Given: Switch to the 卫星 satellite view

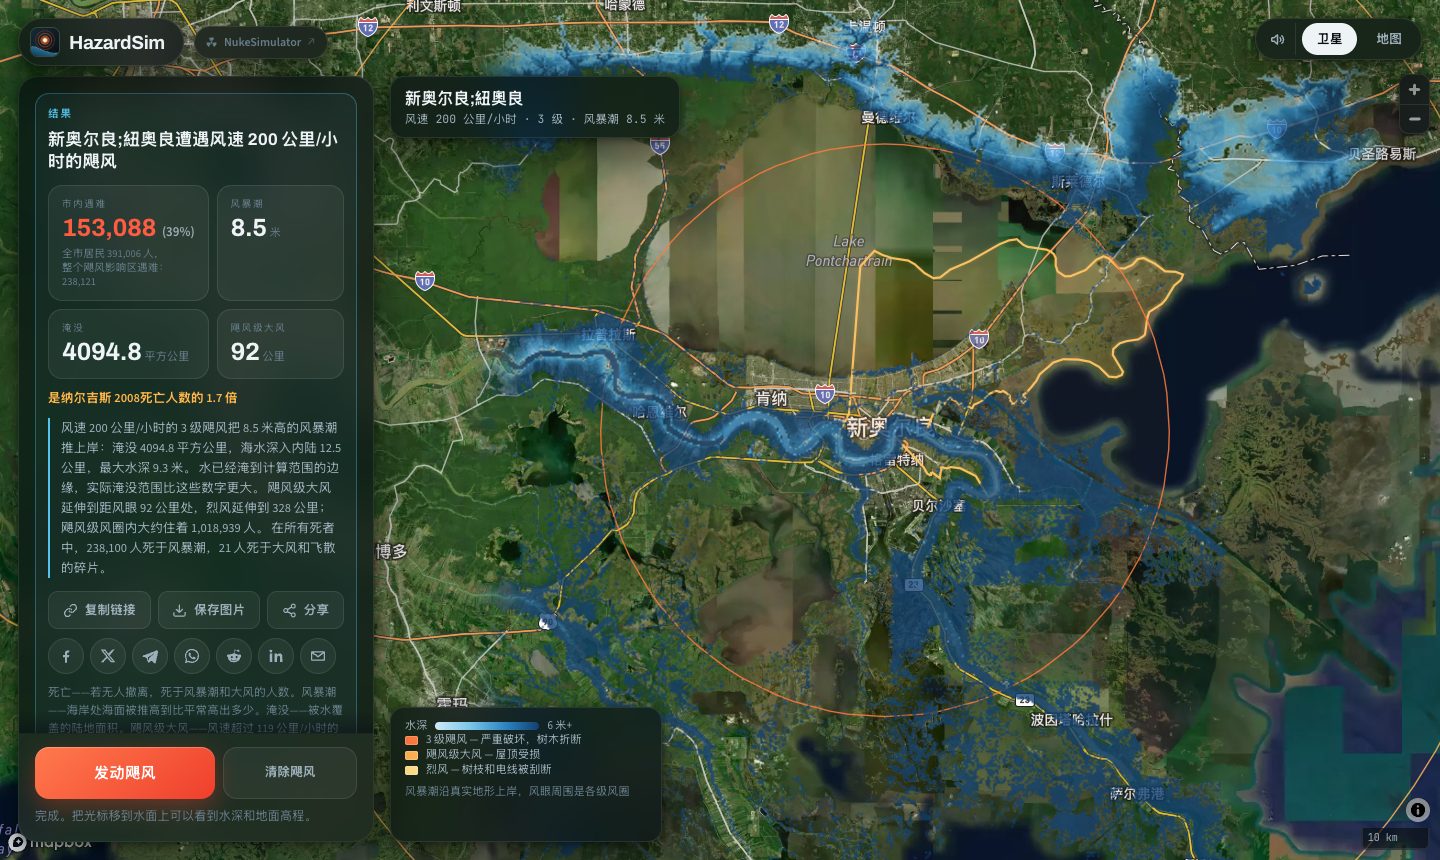Looking at the screenshot, I should click(x=1329, y=39).
